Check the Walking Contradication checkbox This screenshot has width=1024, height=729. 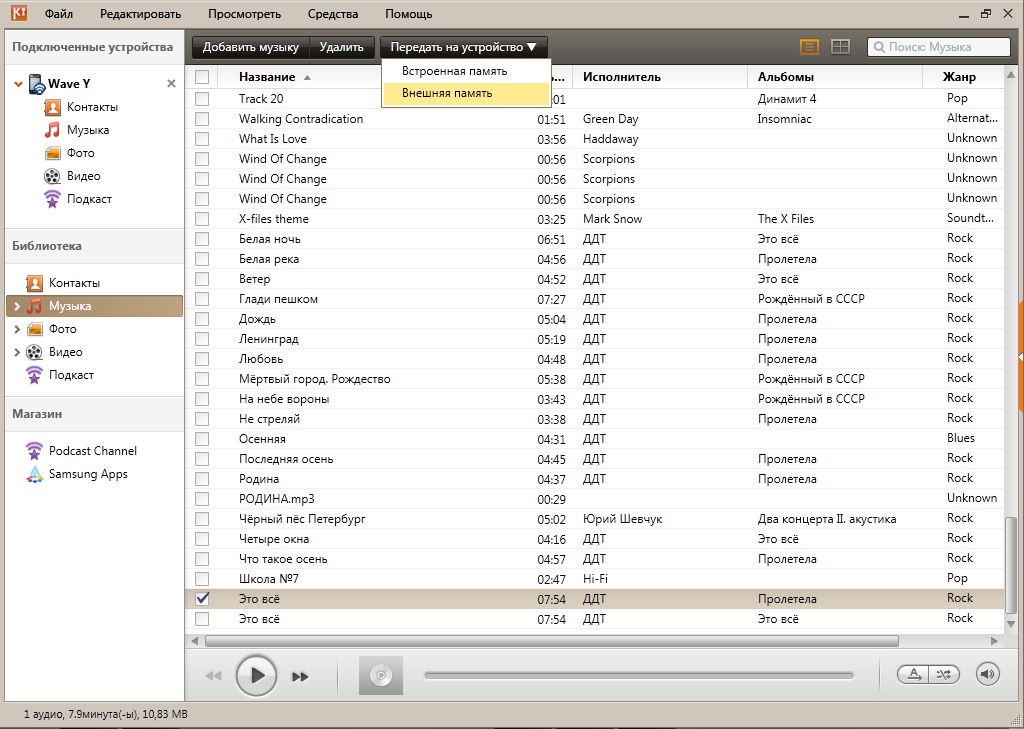tap(202, 120)
